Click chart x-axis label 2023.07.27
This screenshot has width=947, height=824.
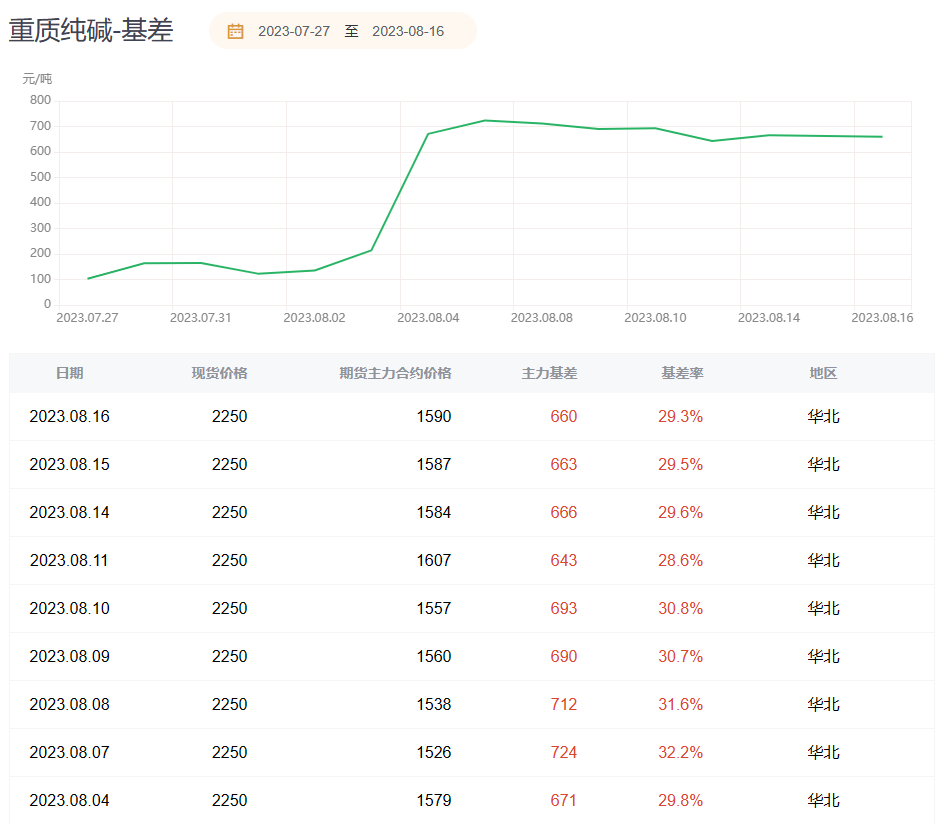88,318
